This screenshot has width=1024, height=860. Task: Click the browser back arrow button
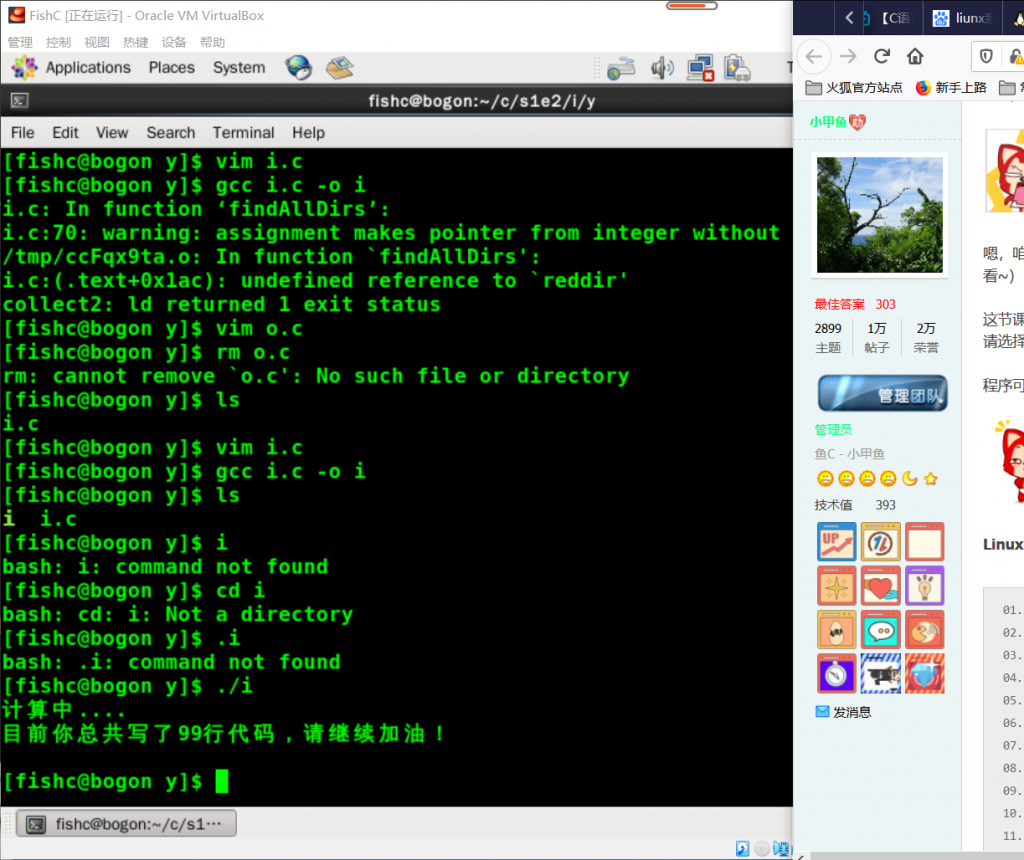tap(813, 56)
